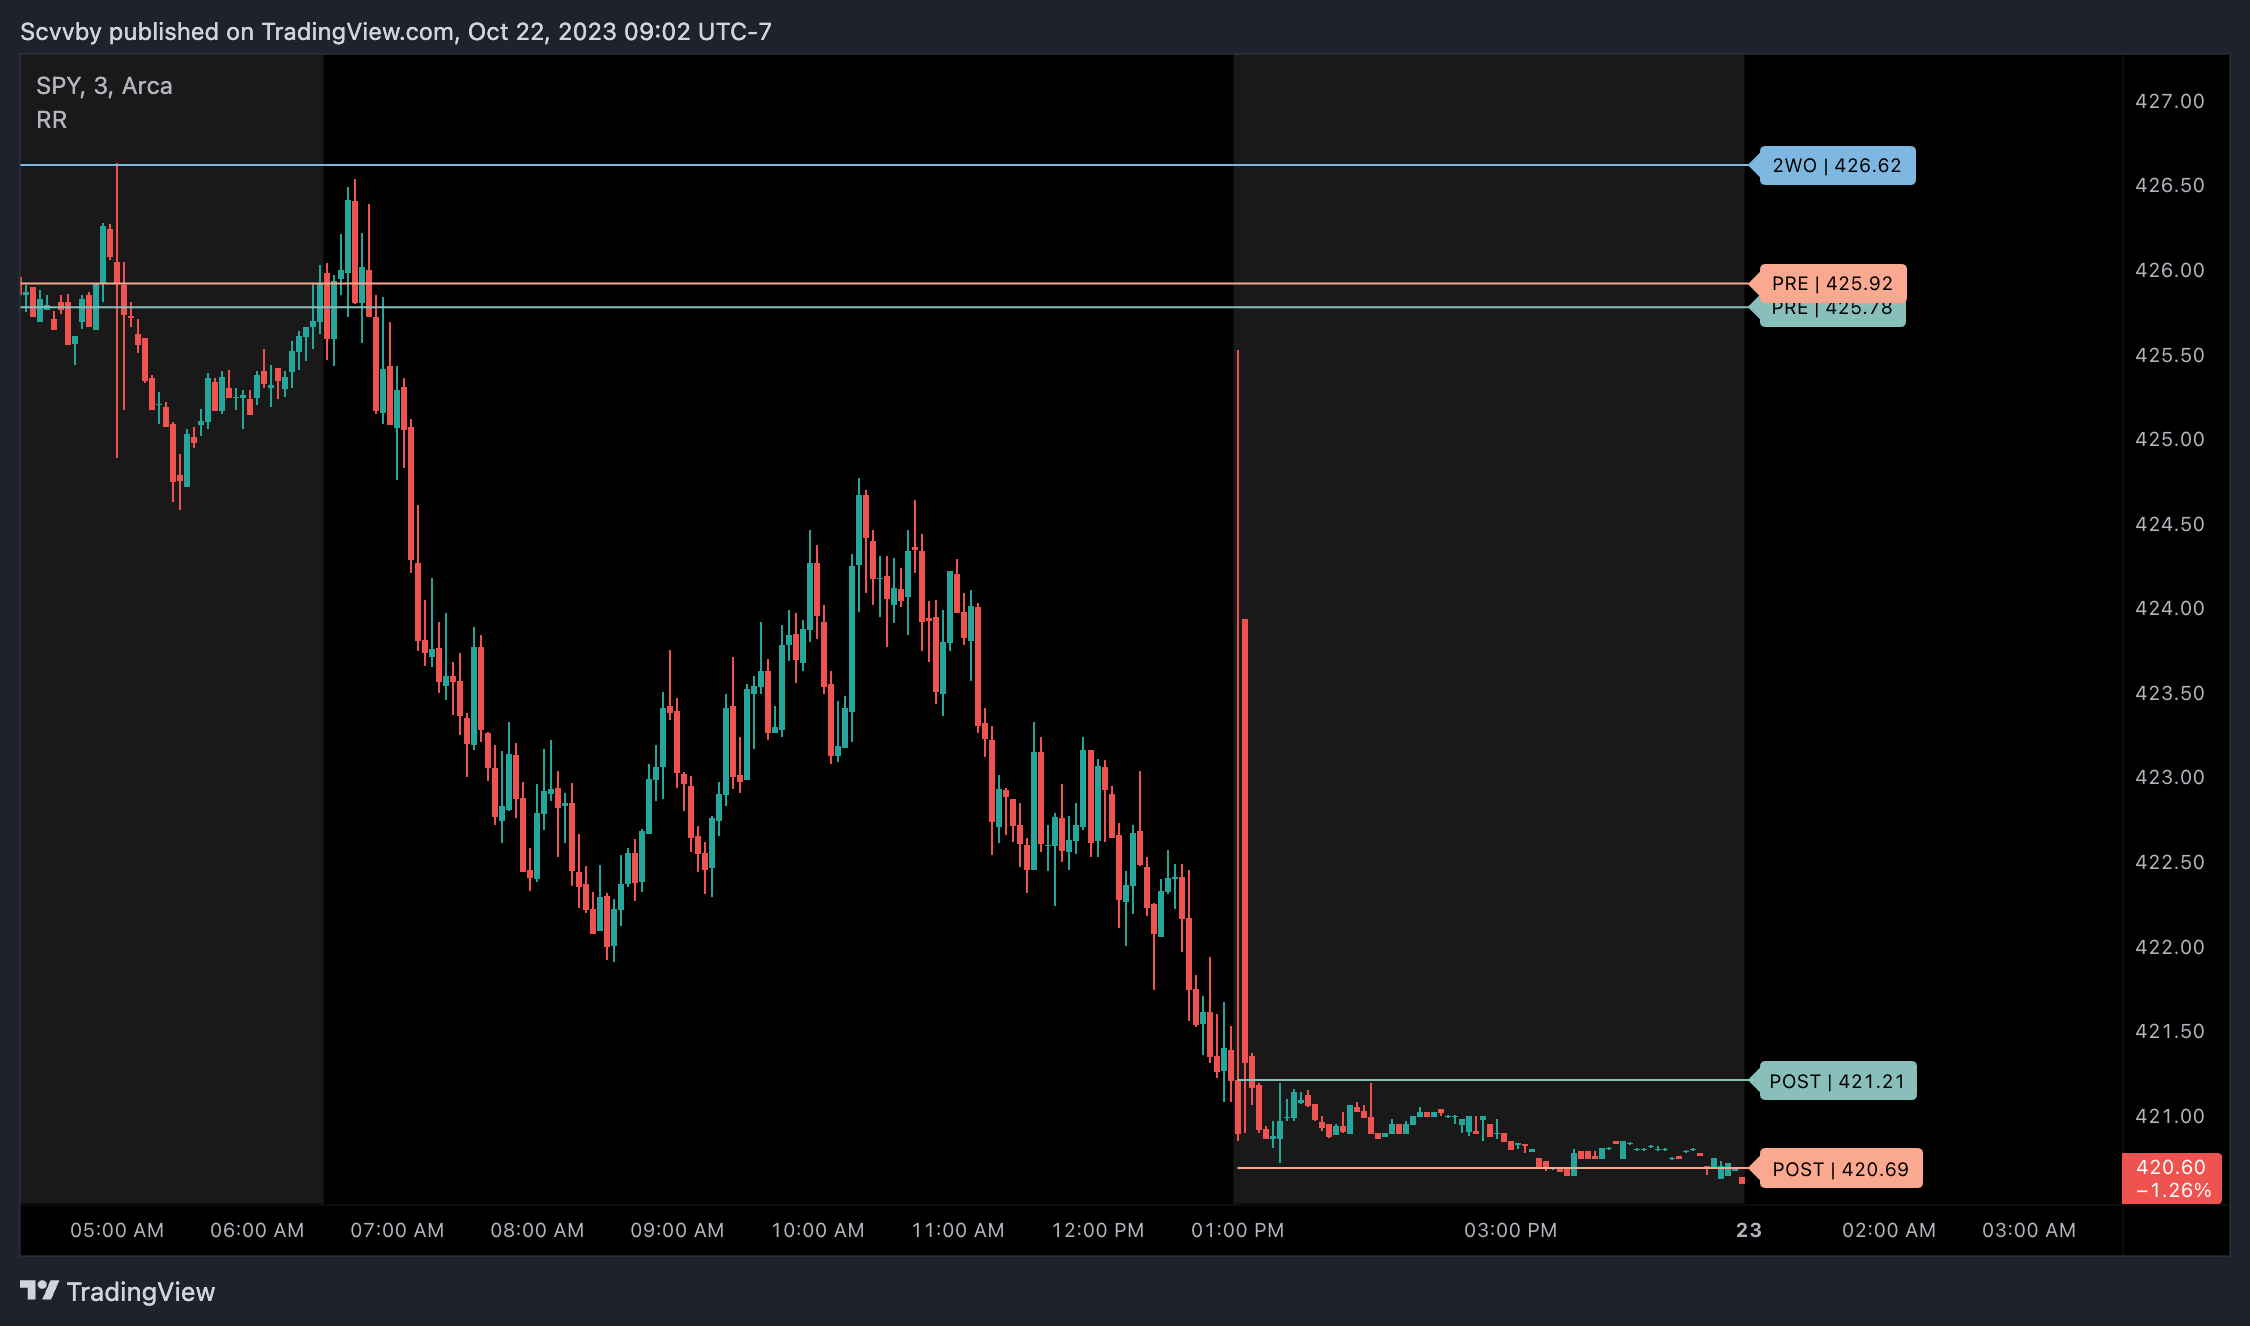Click the 08:00 AM time axis label

(537, 1230)
